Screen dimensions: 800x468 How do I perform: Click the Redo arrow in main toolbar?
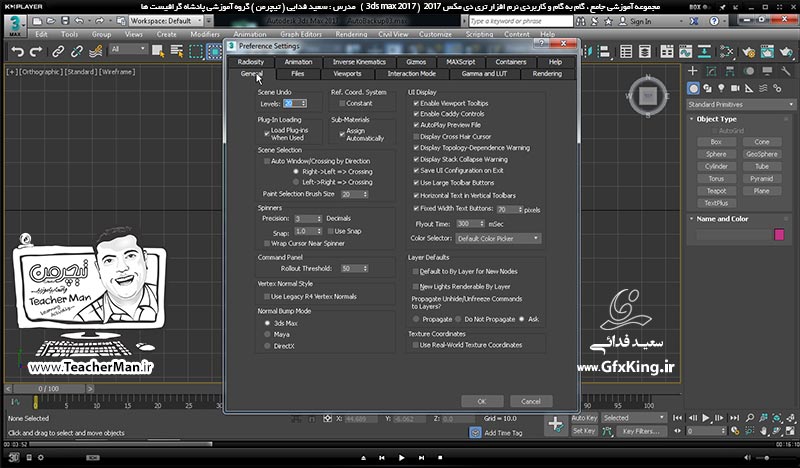[x=36, y=52]
